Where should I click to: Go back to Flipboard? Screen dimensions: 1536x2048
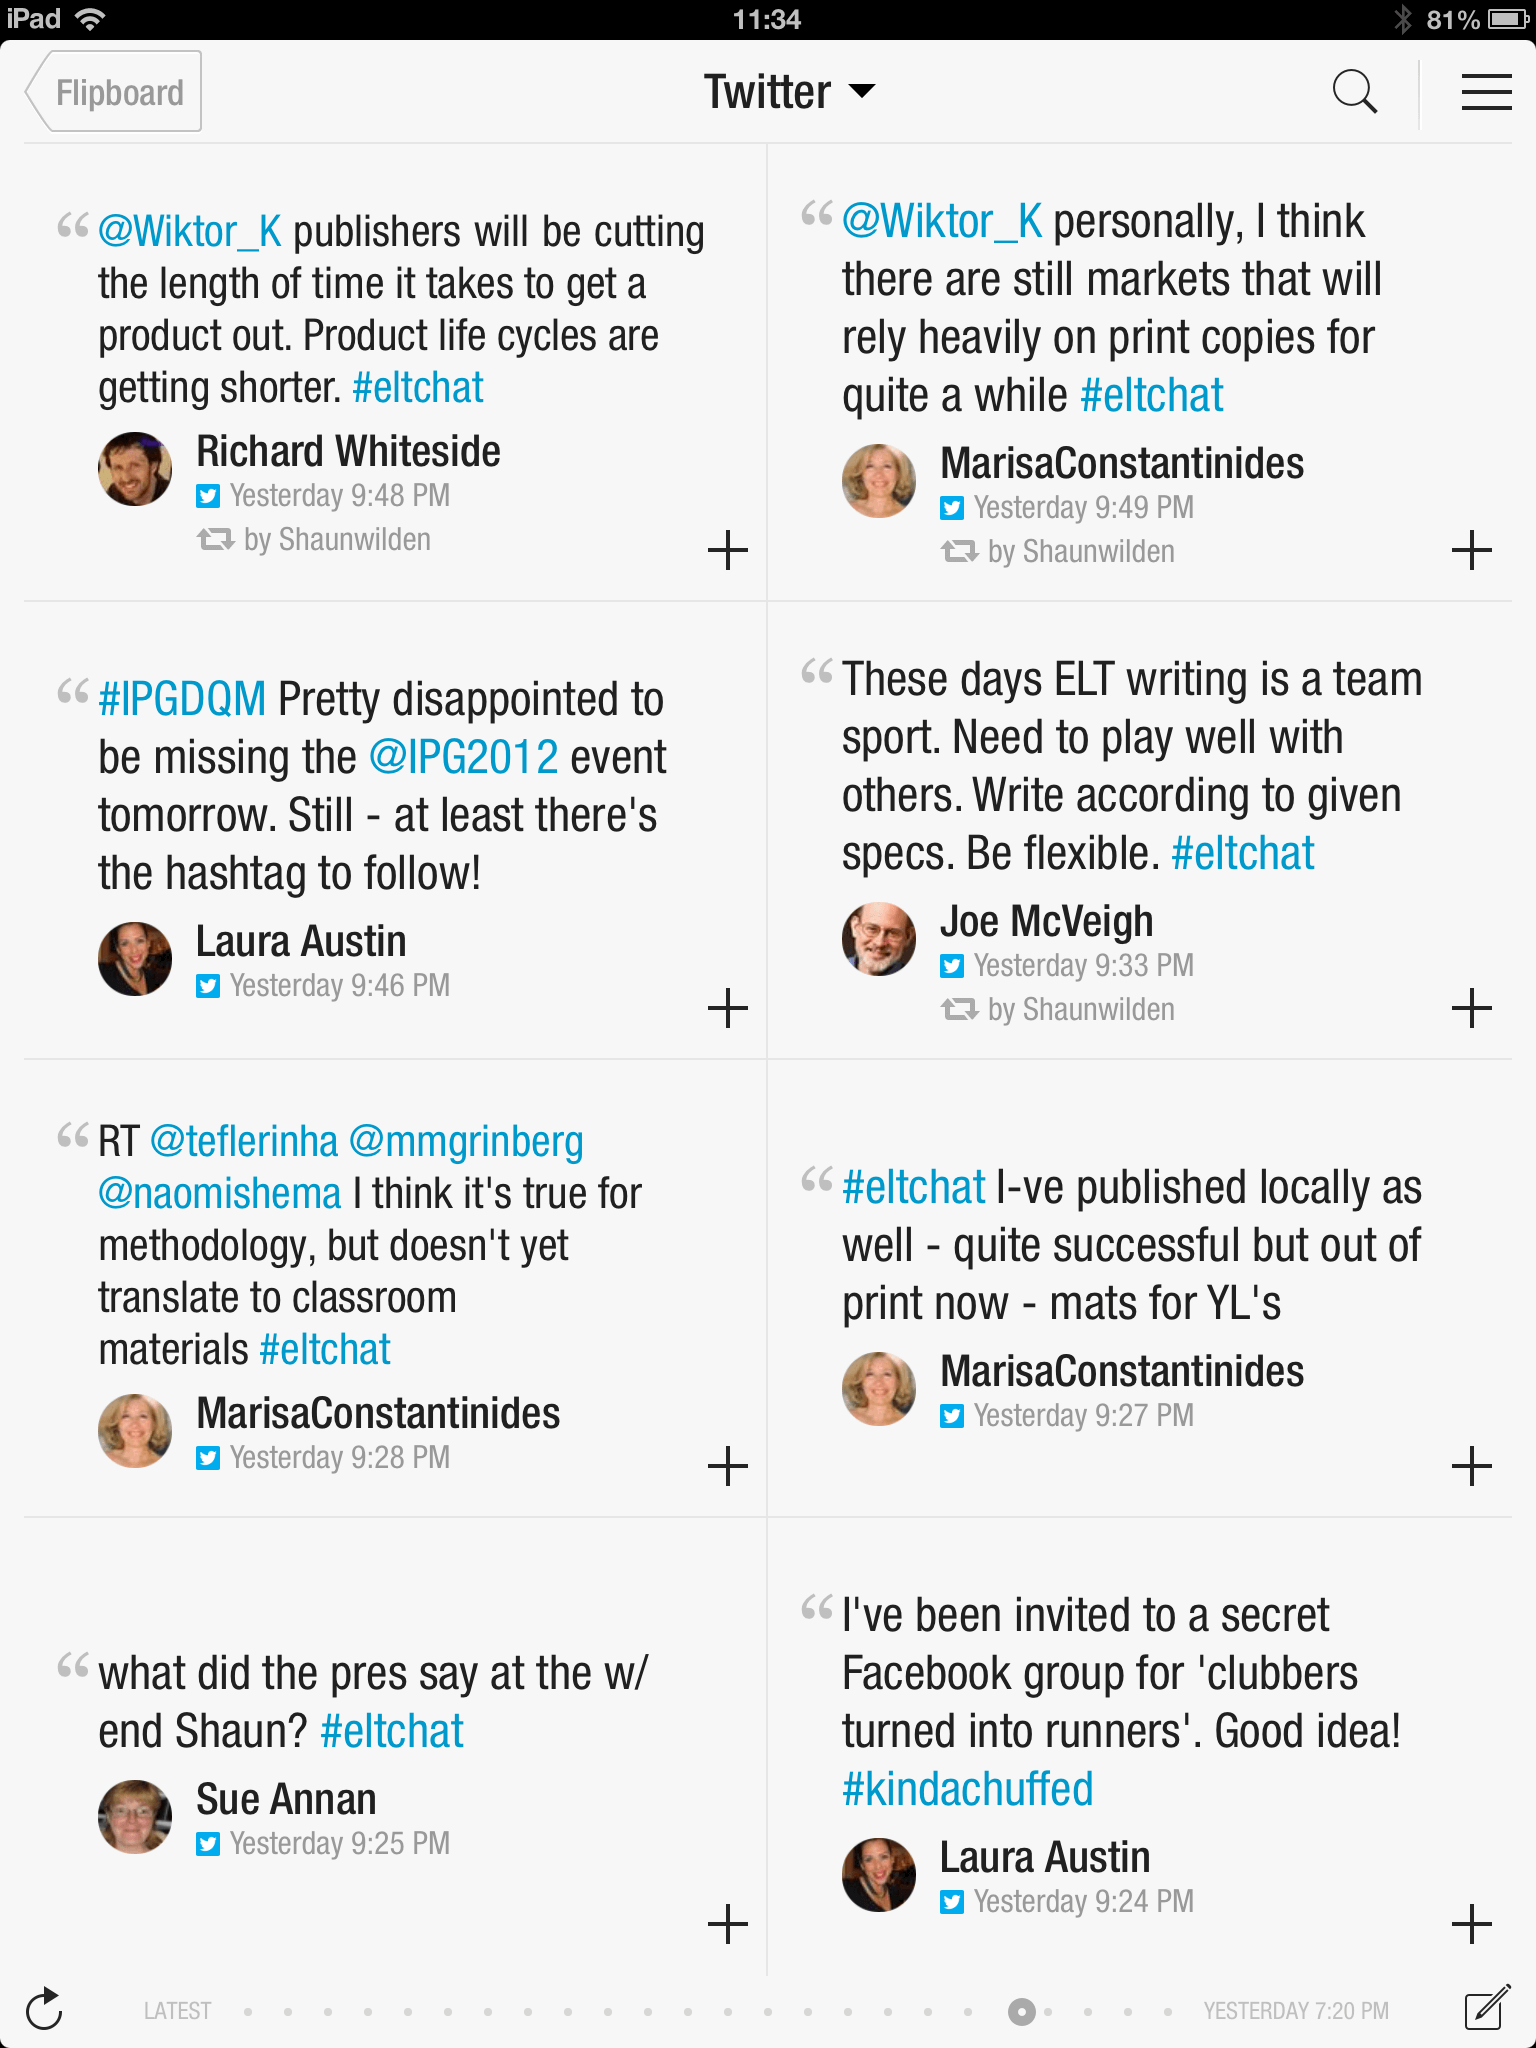tap(114, 92)
